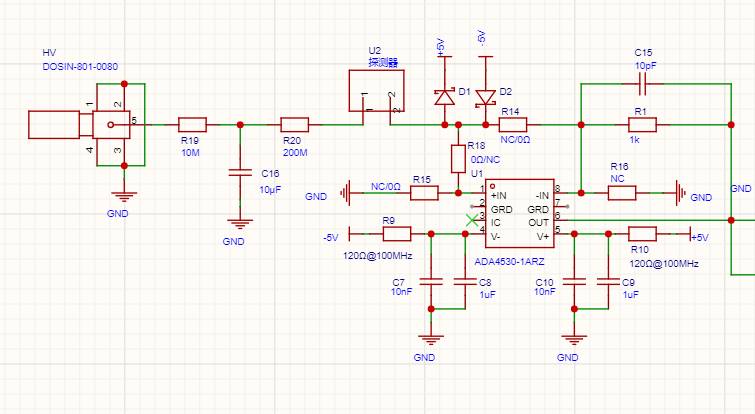Select capacitor C16 symbol
Image resolution: width=755 pixels, height=414 pixels.
pyautogui.click(x=240, y=172)
